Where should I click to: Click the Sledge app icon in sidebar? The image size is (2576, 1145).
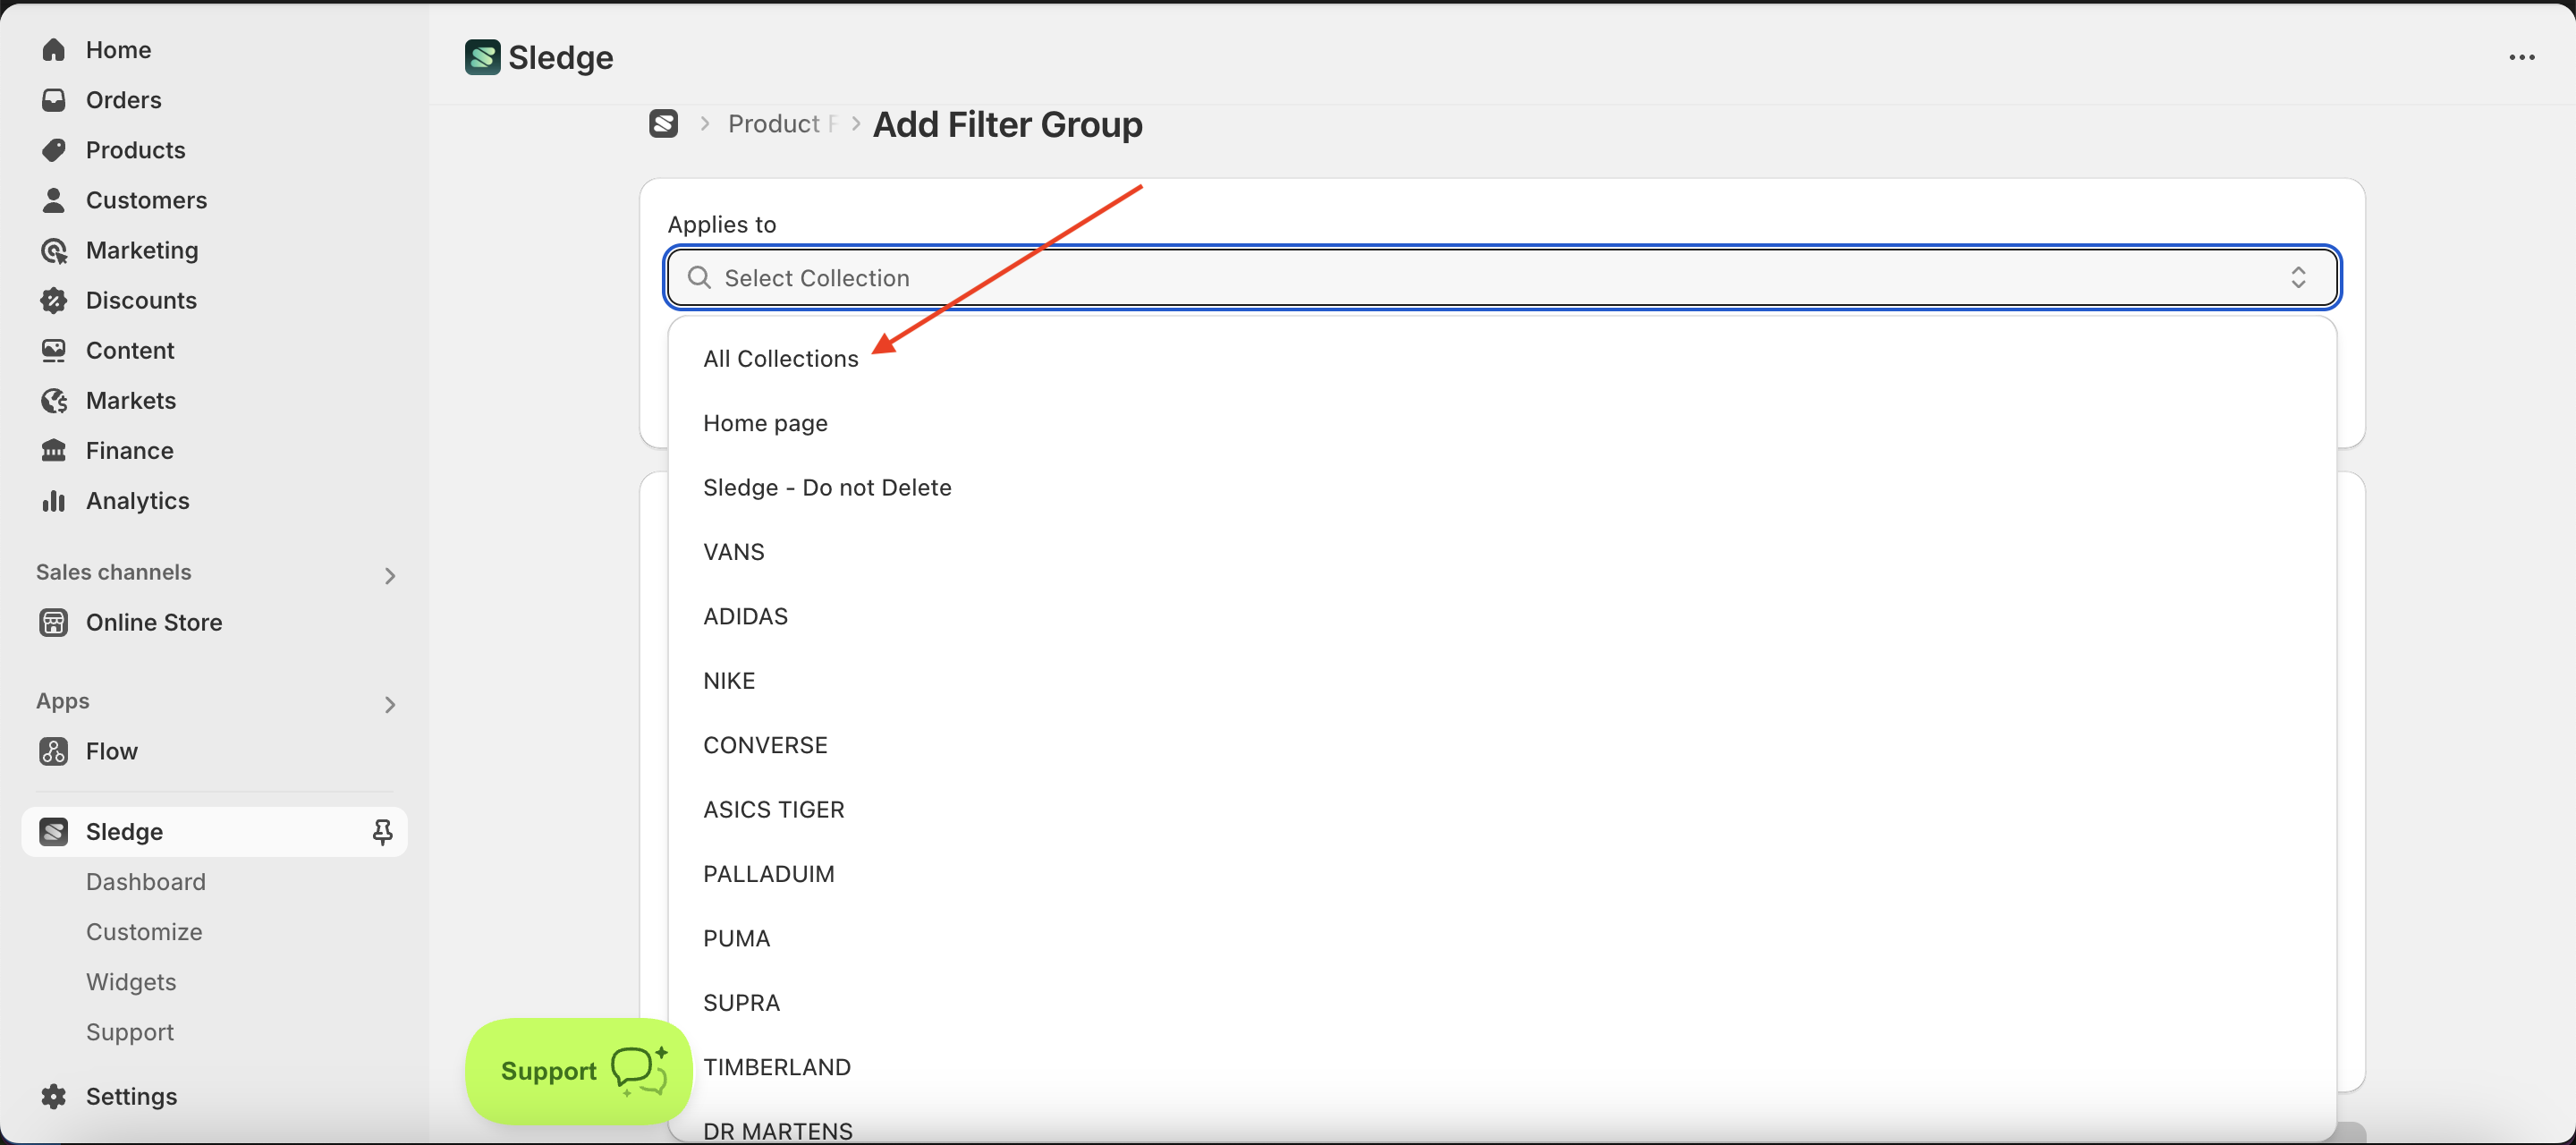(54, 831)
